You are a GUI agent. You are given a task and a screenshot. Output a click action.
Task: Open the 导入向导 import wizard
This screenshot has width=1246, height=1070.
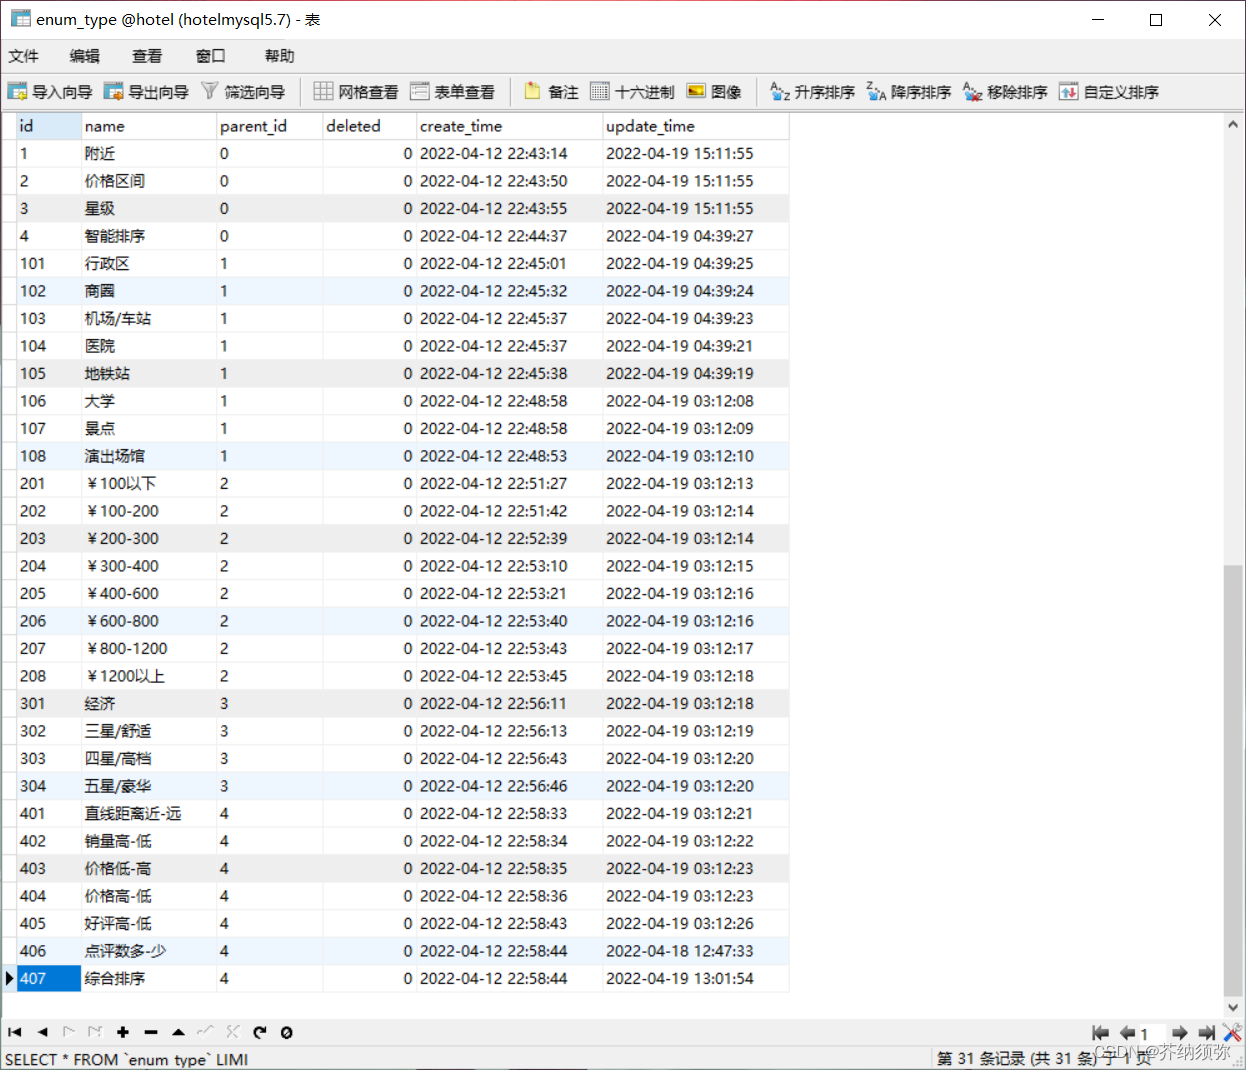[50, 92]
